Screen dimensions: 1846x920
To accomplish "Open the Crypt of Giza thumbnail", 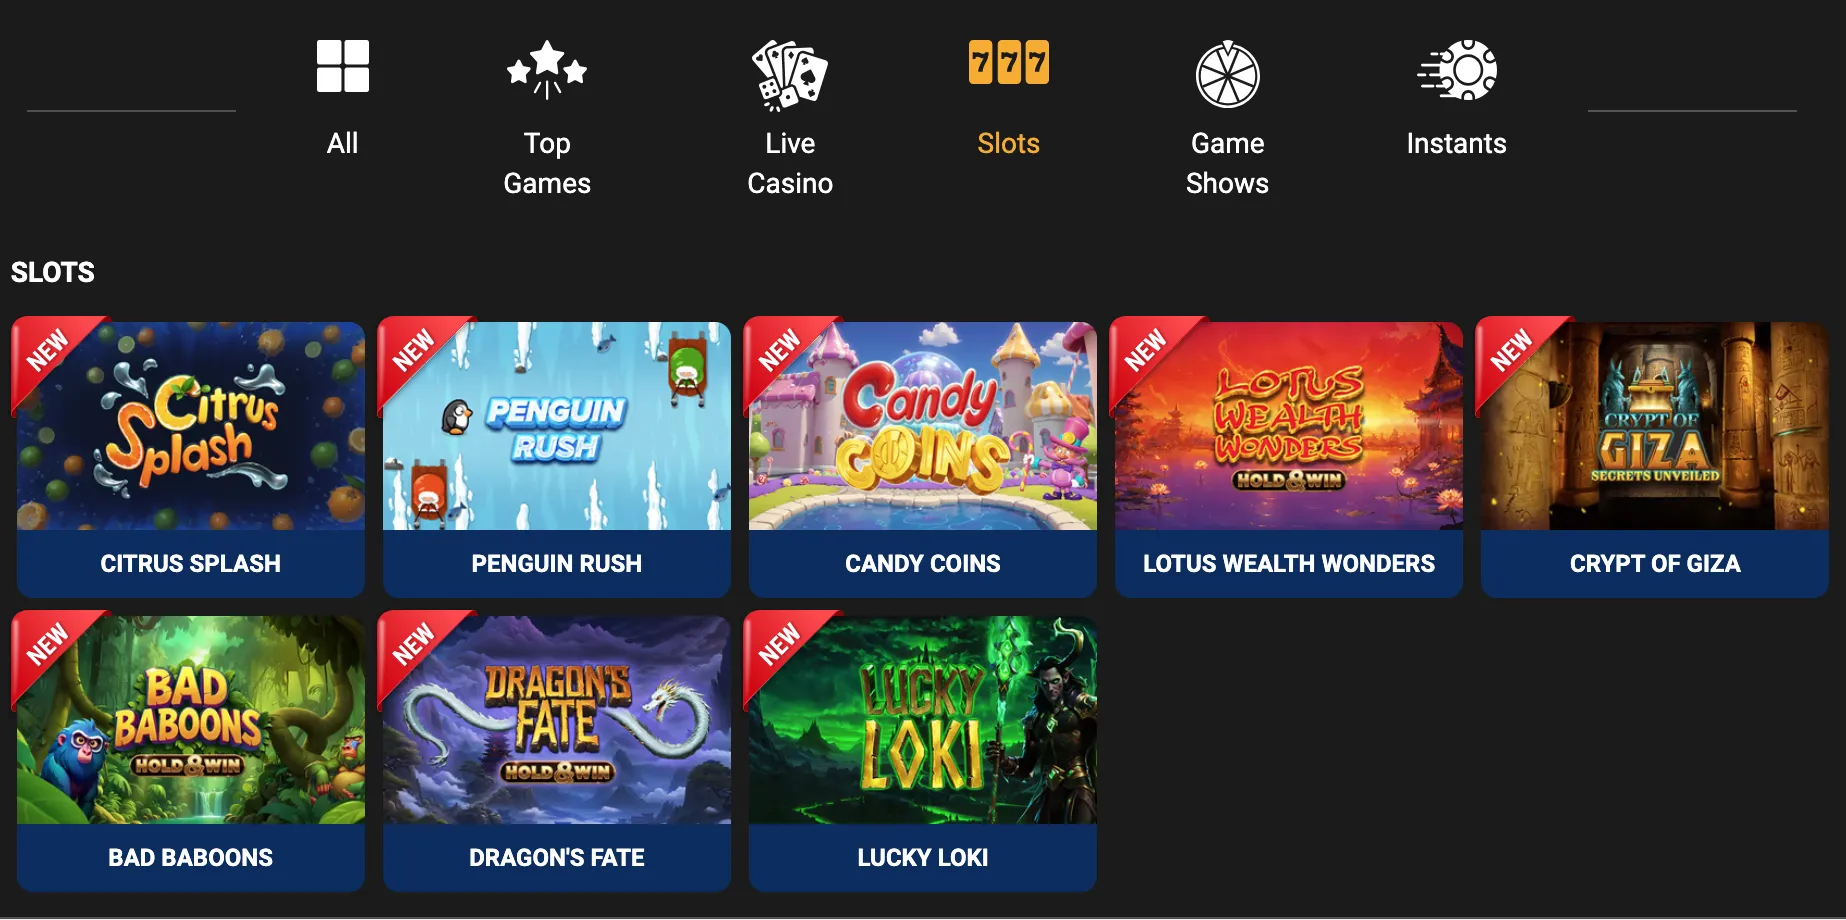I will [1655, 426].
